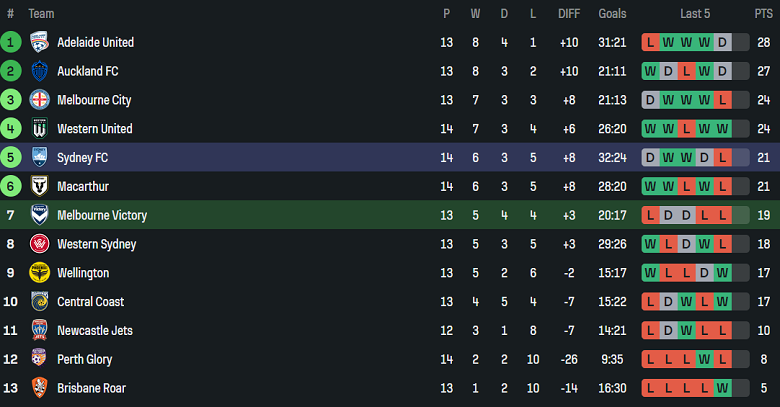
Task: Click the Sydney FC club crest
Action: [x=39, y=158]
